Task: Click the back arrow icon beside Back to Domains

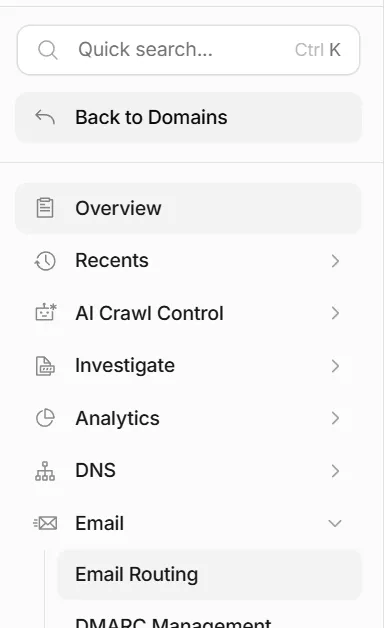Action: [x=45, y=117]
